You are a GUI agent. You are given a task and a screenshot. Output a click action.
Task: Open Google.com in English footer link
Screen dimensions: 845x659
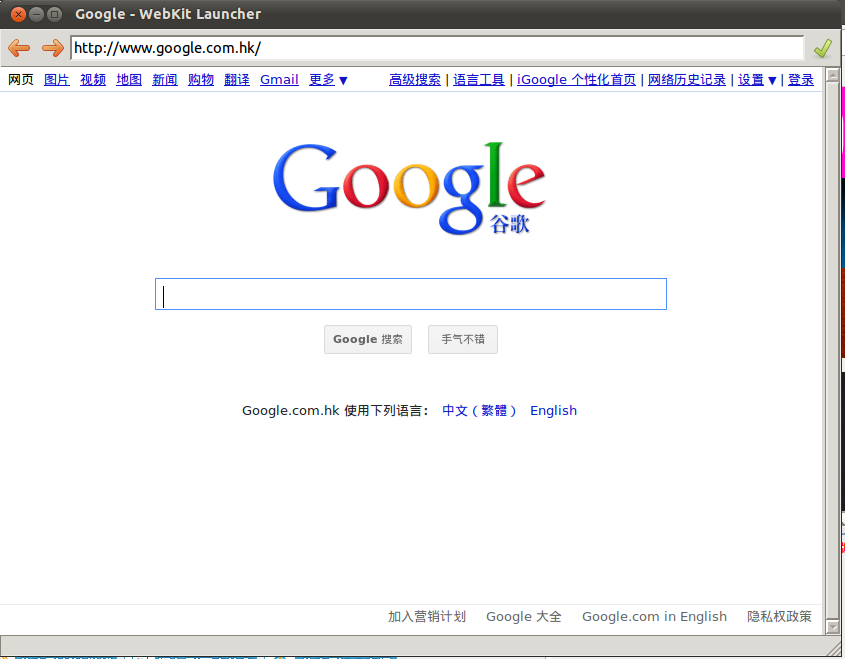tap(654, 616)
